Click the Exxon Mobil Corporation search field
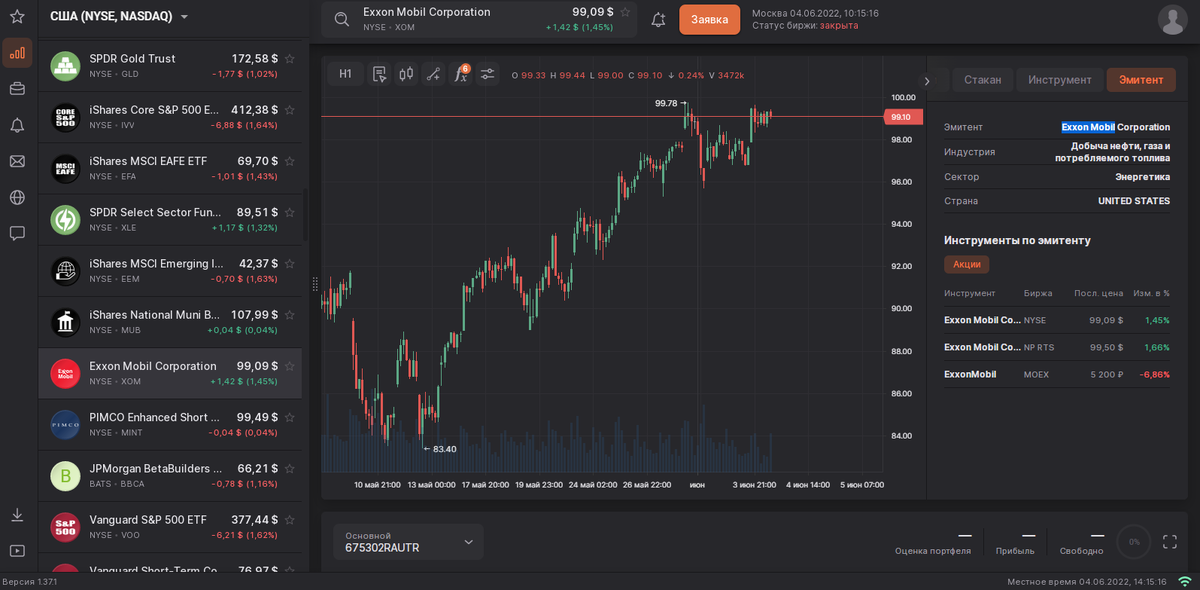The width and height of the screenshot is (1200, 590). point(480,19)
